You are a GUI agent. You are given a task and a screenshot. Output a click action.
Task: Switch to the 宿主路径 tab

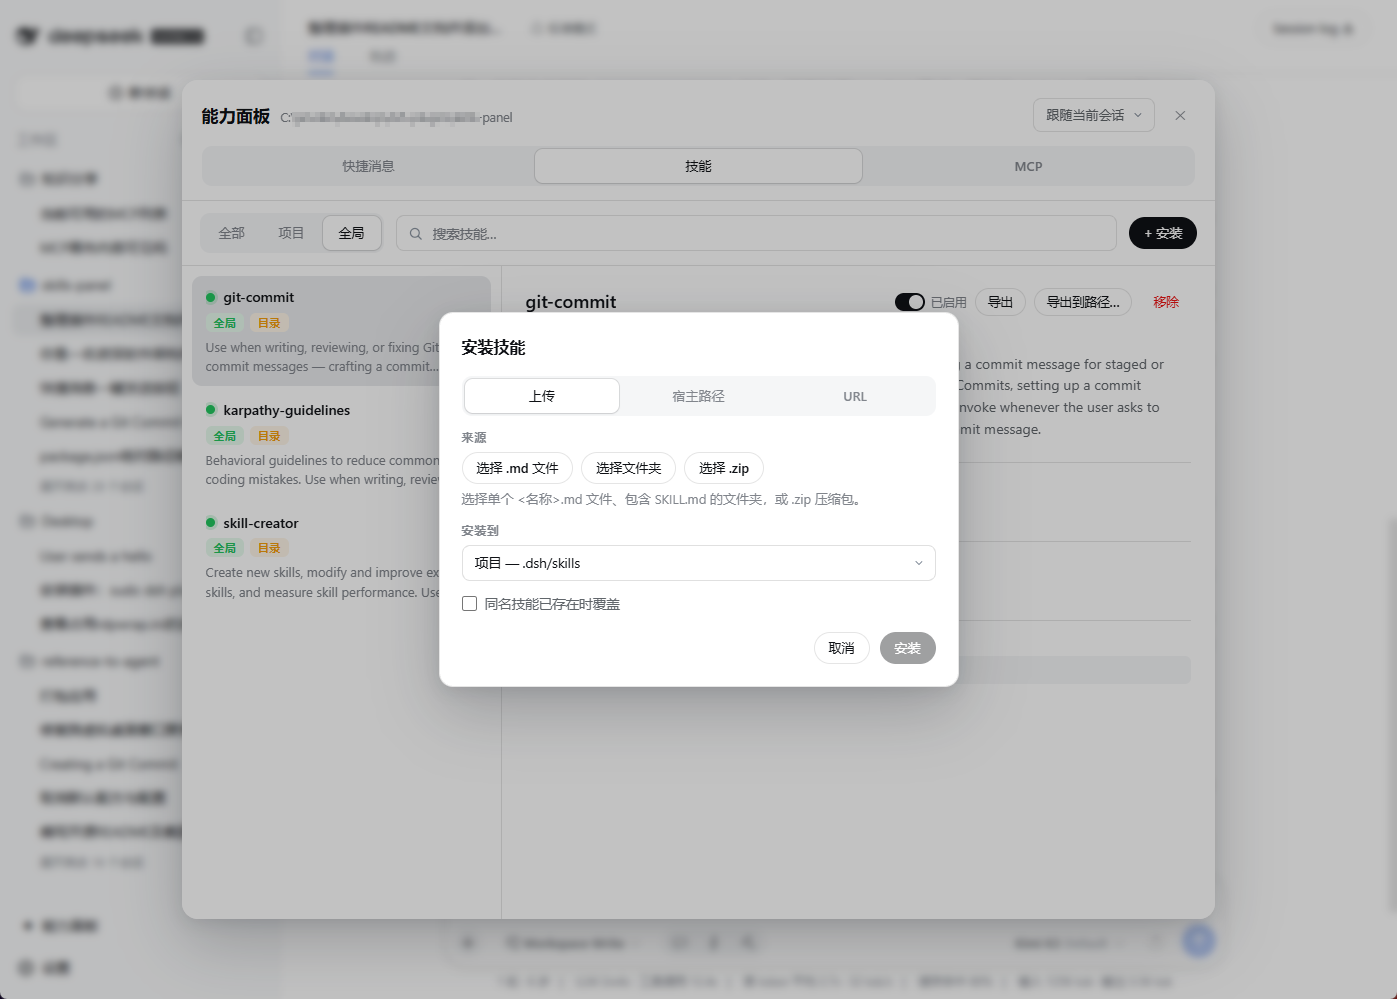[698, 396]
